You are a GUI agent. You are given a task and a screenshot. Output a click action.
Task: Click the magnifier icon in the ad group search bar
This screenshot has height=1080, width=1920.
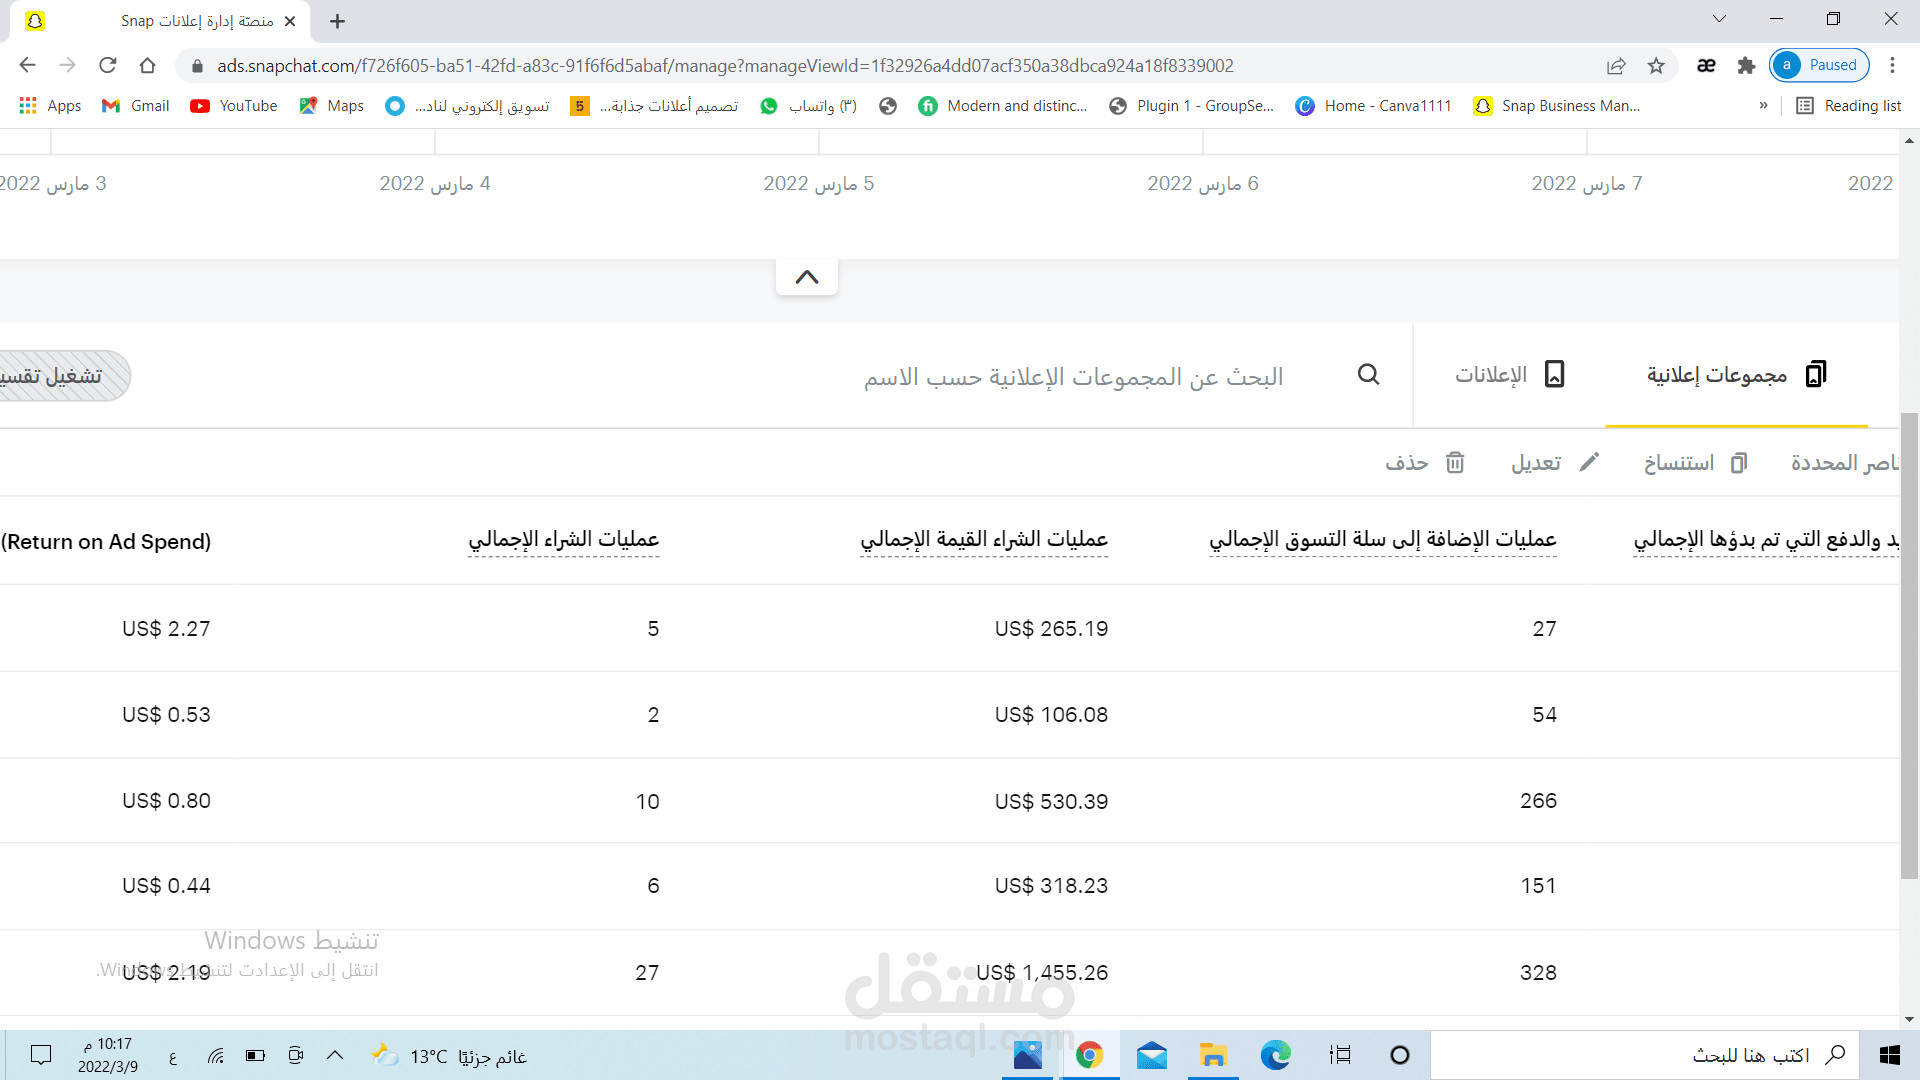[1369, 374]
